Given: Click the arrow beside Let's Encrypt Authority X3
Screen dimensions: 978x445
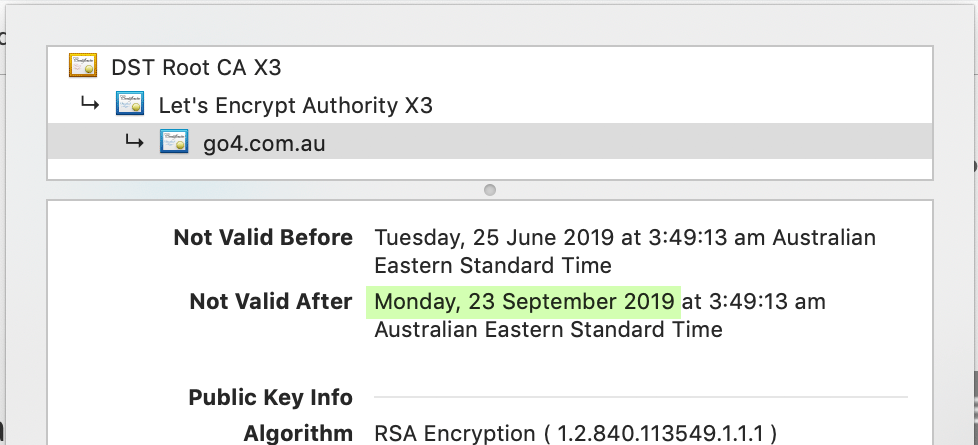Looking at the screenshot, I should pos(90,104).
